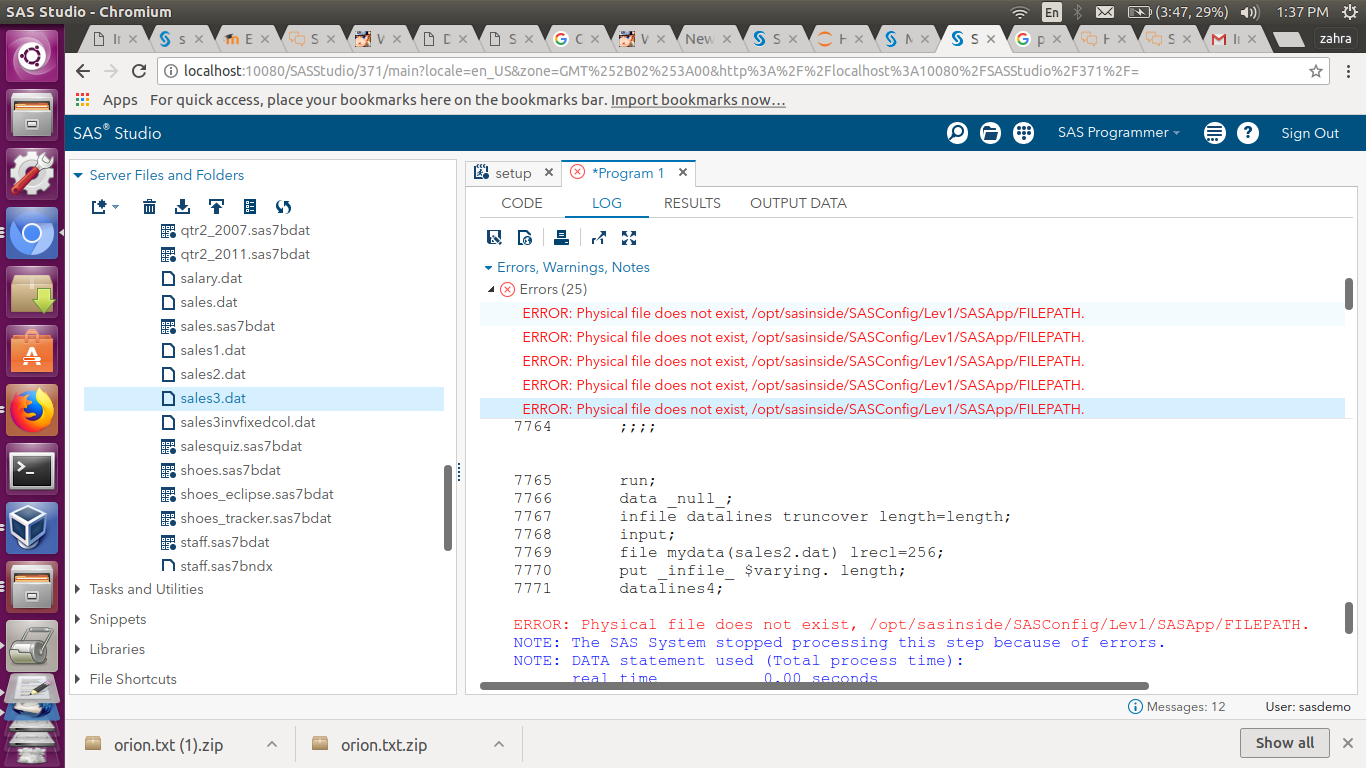Open the SAS Programmer perspective dropdown

[x=1118, y=133]
